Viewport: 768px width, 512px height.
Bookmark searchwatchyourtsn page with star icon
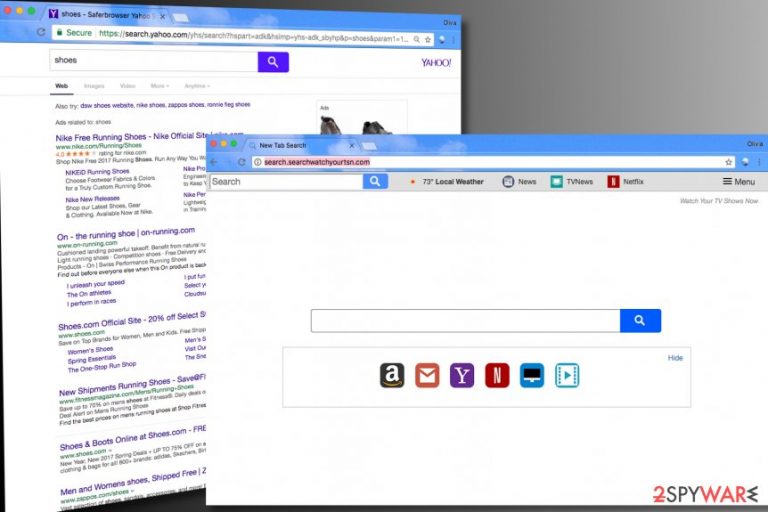[728, 162]
